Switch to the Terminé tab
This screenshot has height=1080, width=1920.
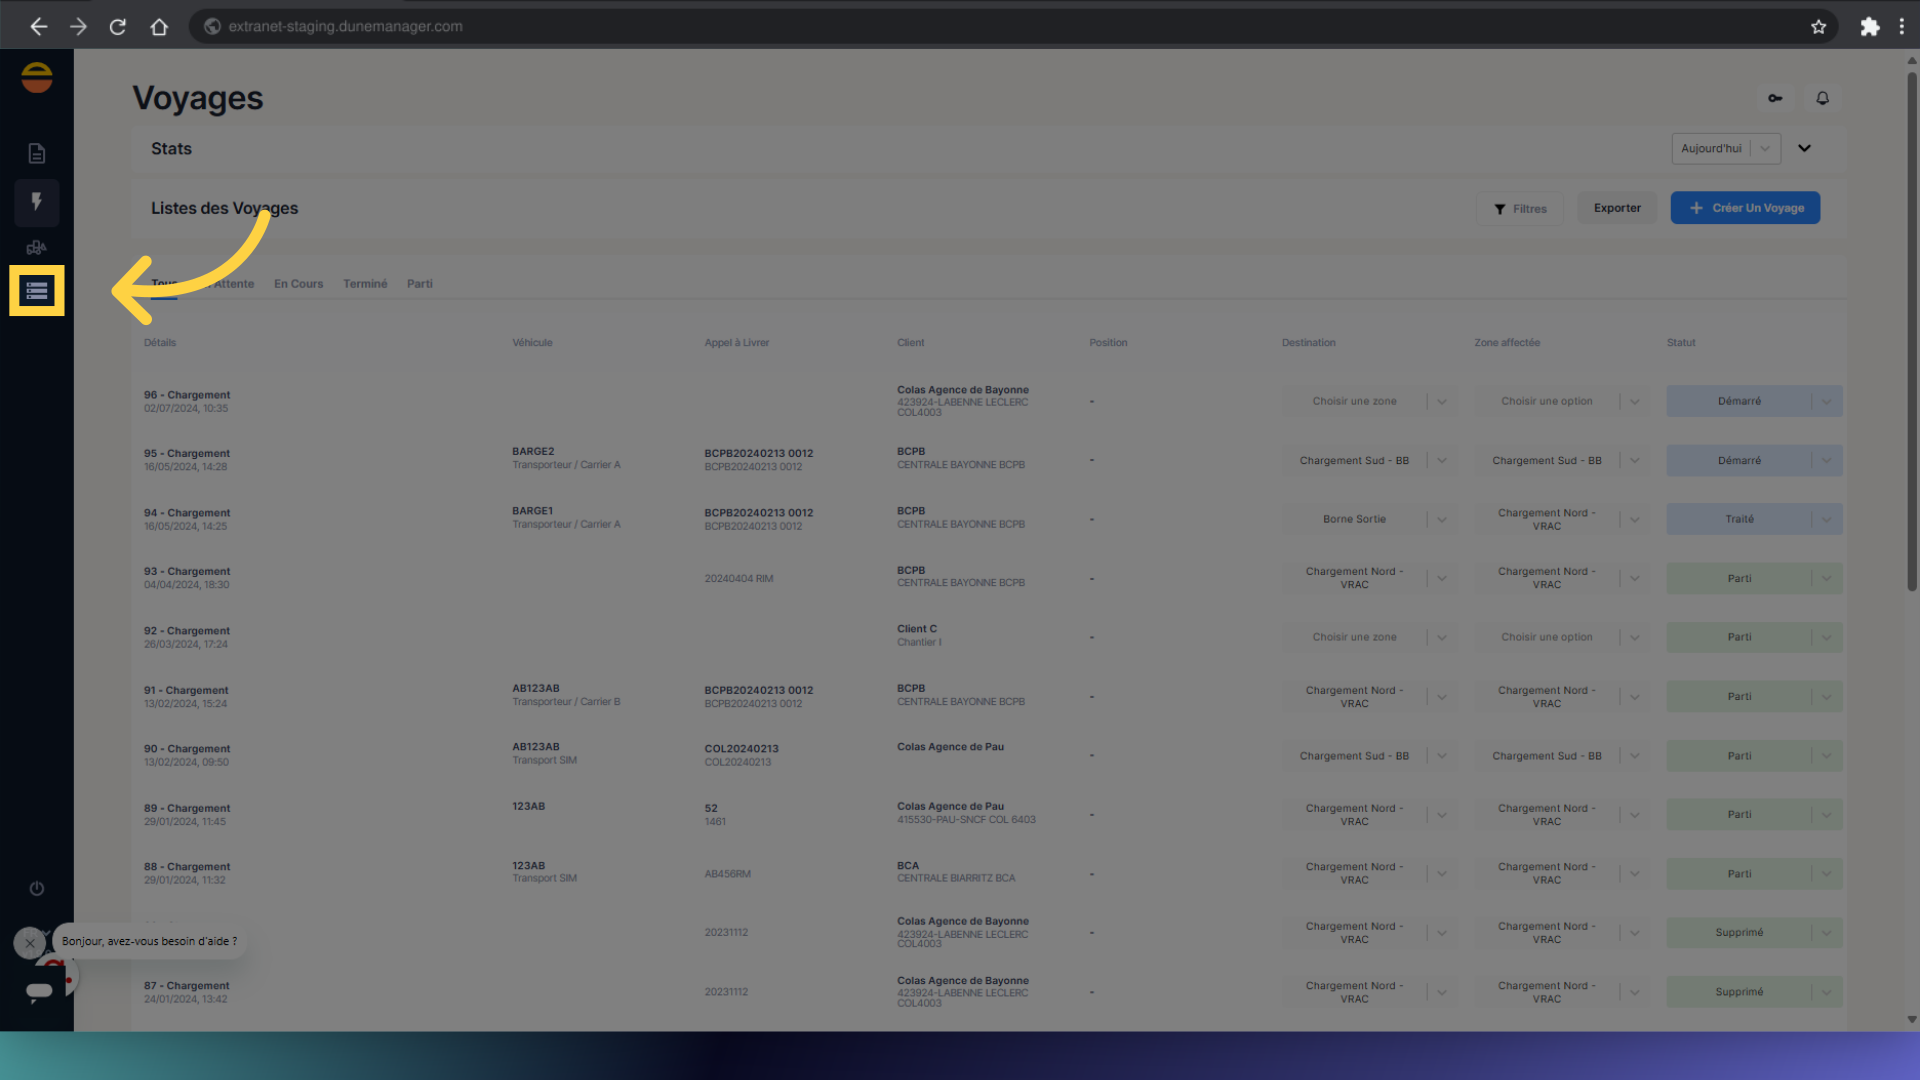pos(365,284)
